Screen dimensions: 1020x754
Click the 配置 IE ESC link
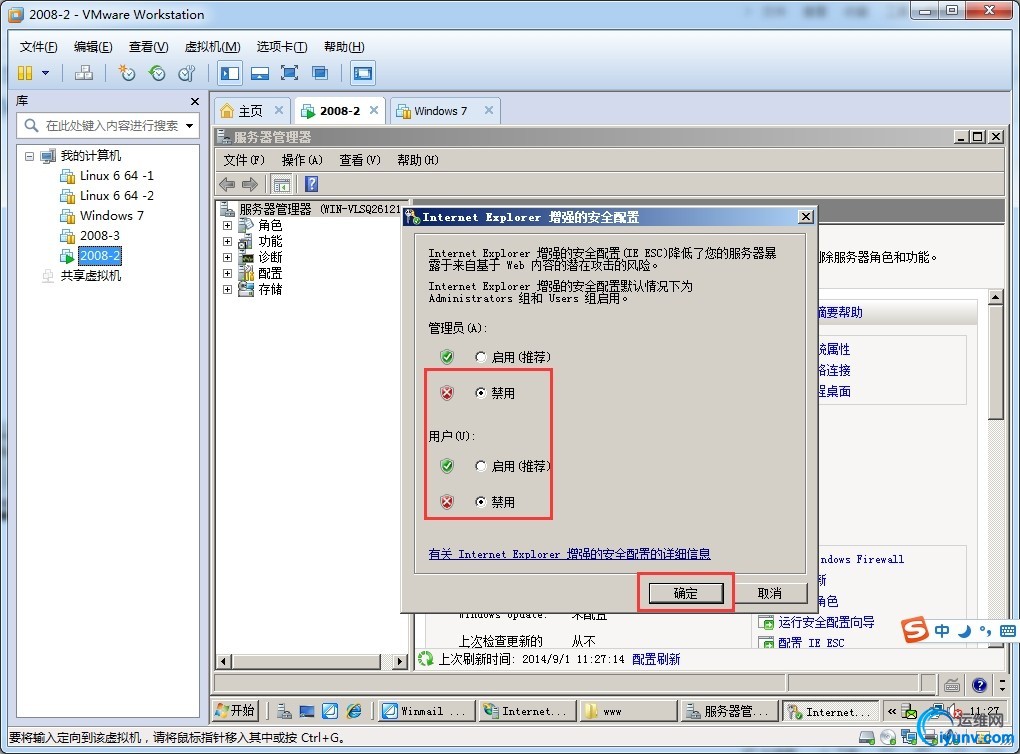click(x=811, y=643)
